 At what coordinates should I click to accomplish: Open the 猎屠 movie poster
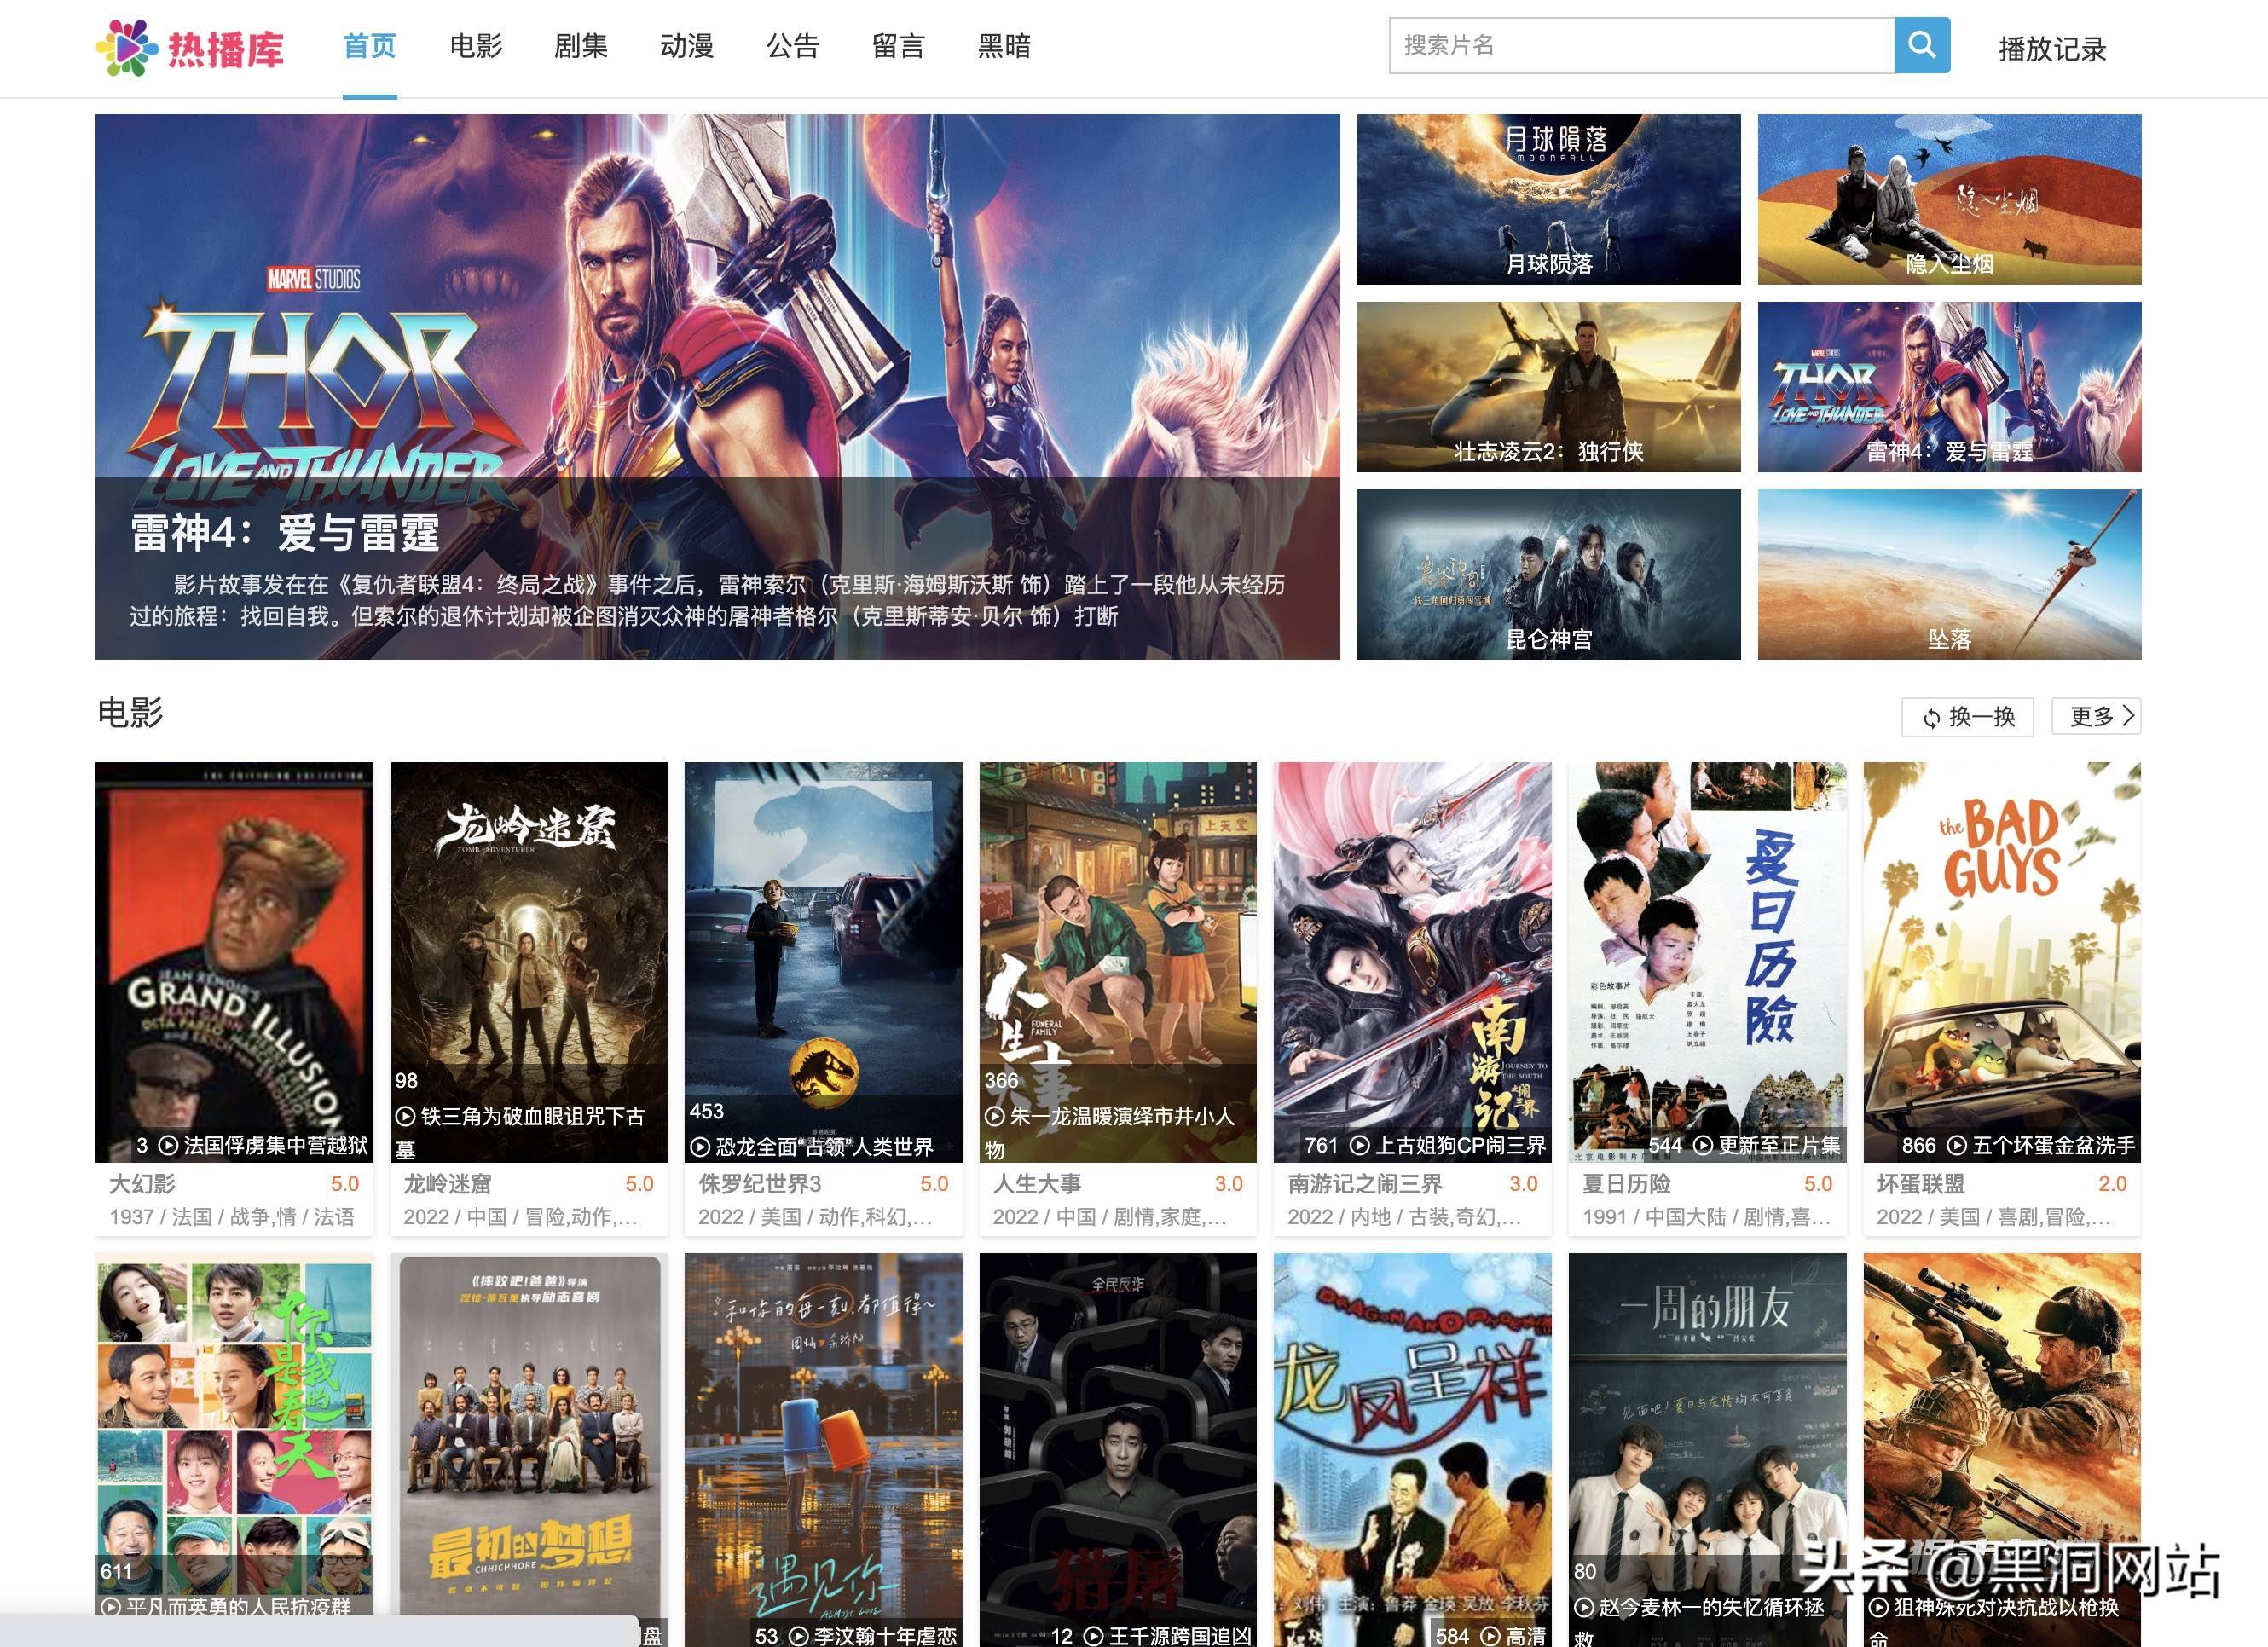coord(1118,1450)
